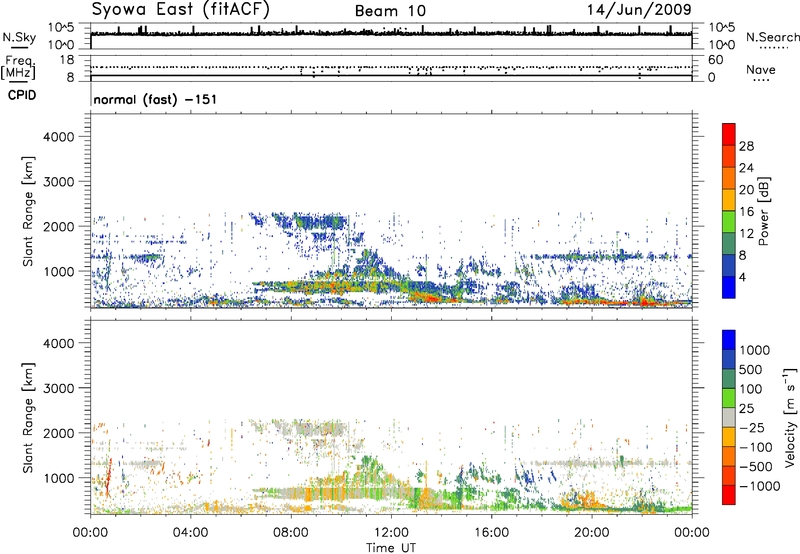This screenshot has height=554, width=800.
Task: Click the 'N.Sky' legend label
Action: tap(19, 37)
